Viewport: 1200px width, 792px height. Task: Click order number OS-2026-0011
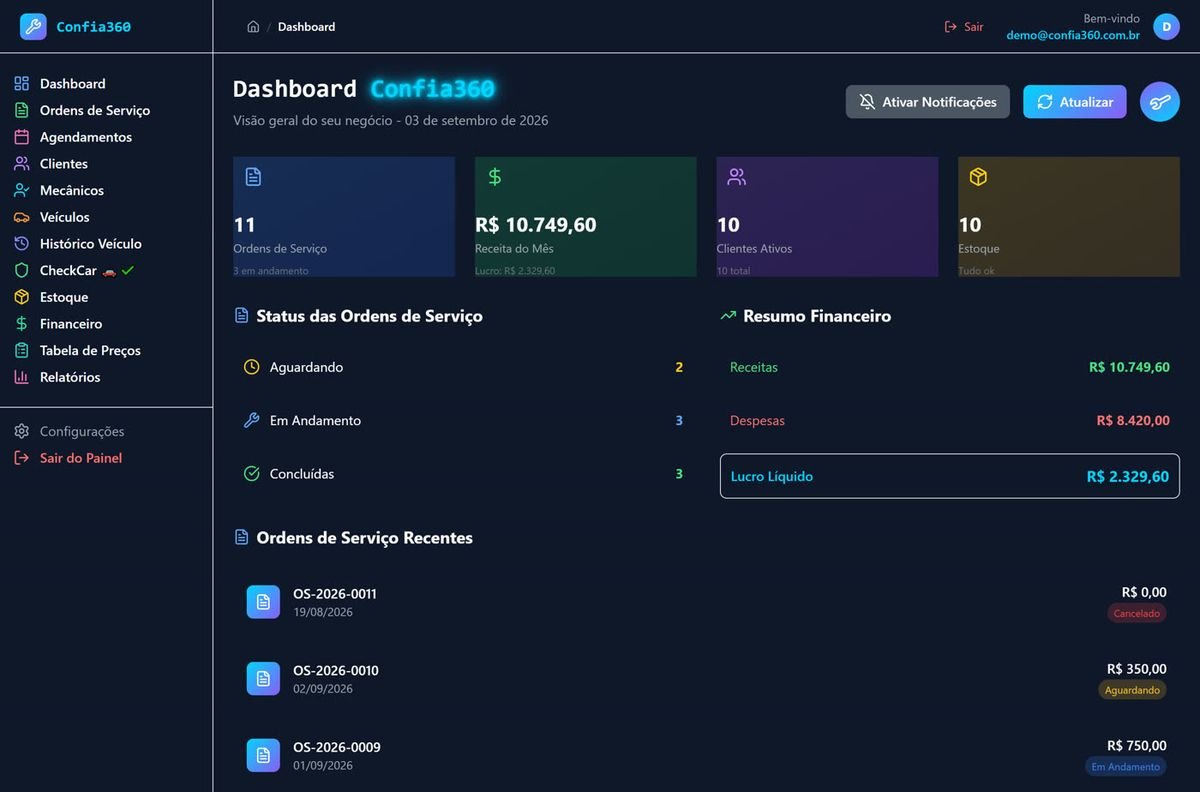tap(335, 594)
